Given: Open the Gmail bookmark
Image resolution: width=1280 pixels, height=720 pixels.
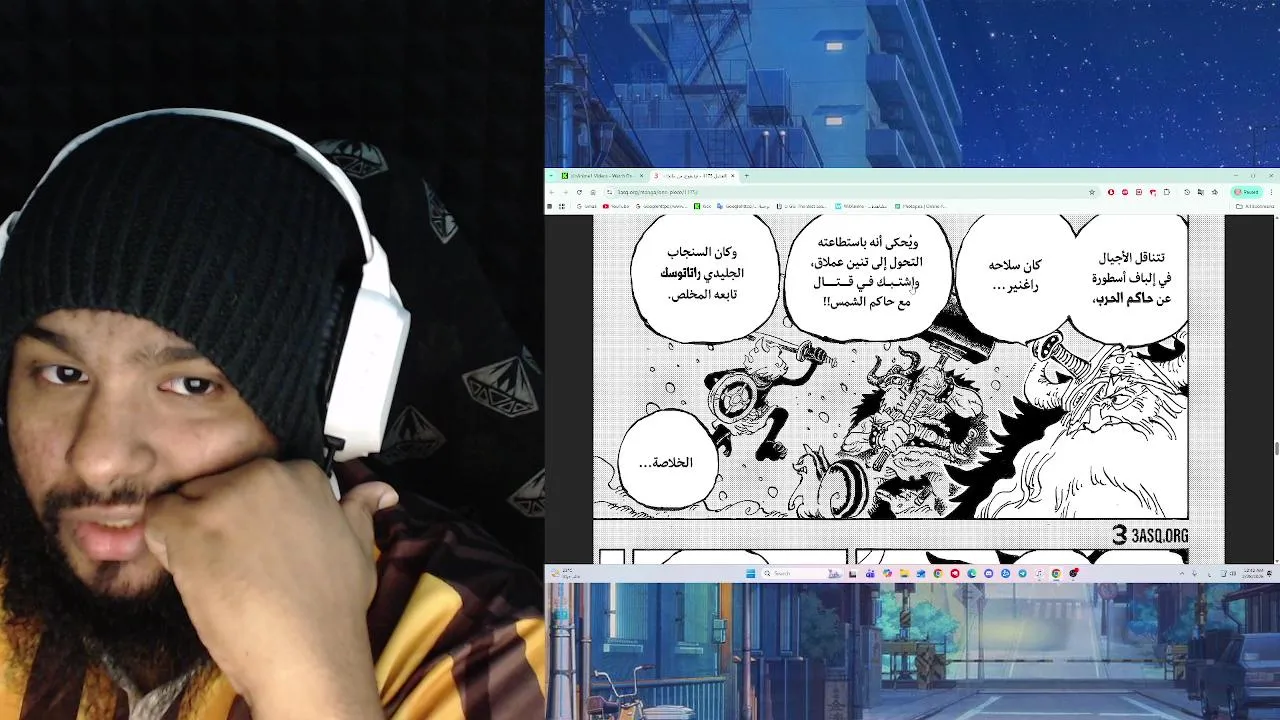Looking at the screenshot, I should pos(586,206).
